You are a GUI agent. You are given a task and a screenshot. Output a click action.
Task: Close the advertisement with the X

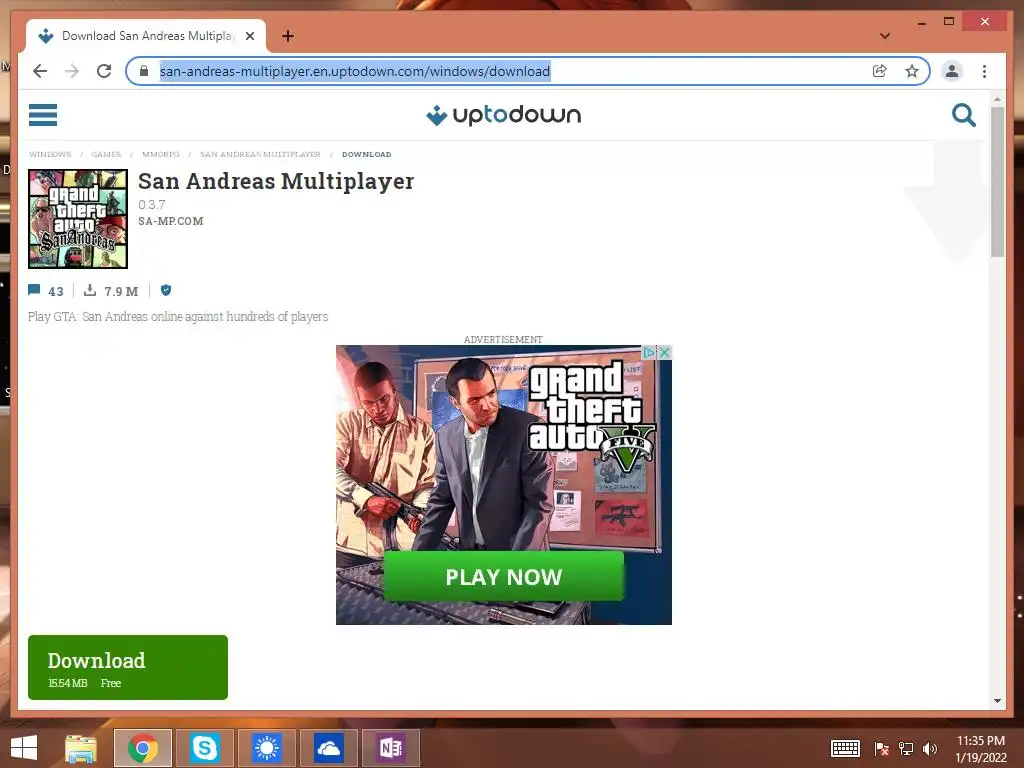pos(665,352)
